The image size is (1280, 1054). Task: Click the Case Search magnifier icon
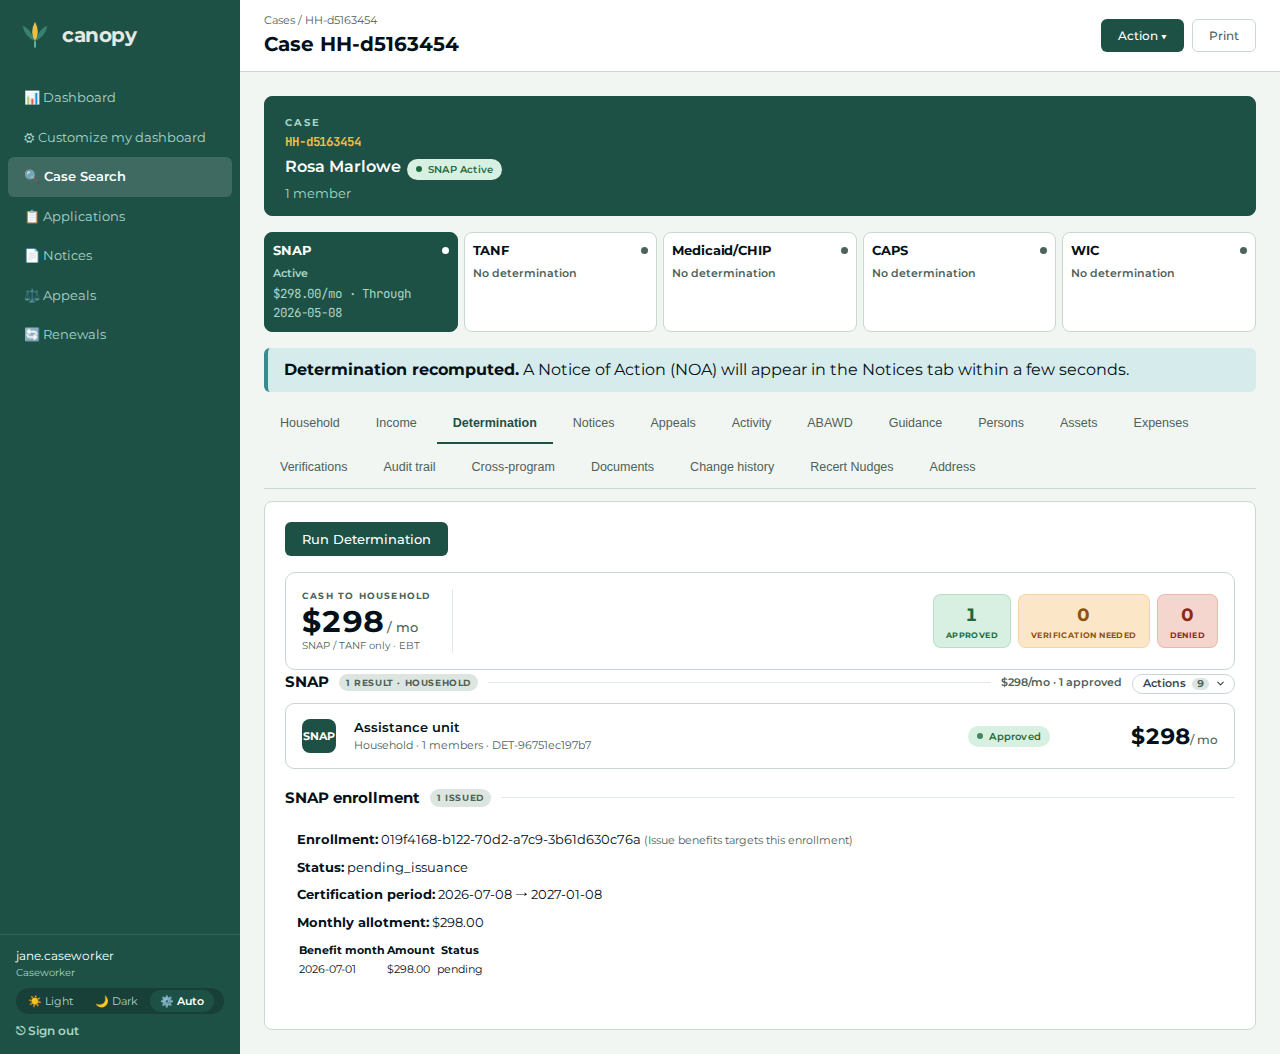point(32,177)
